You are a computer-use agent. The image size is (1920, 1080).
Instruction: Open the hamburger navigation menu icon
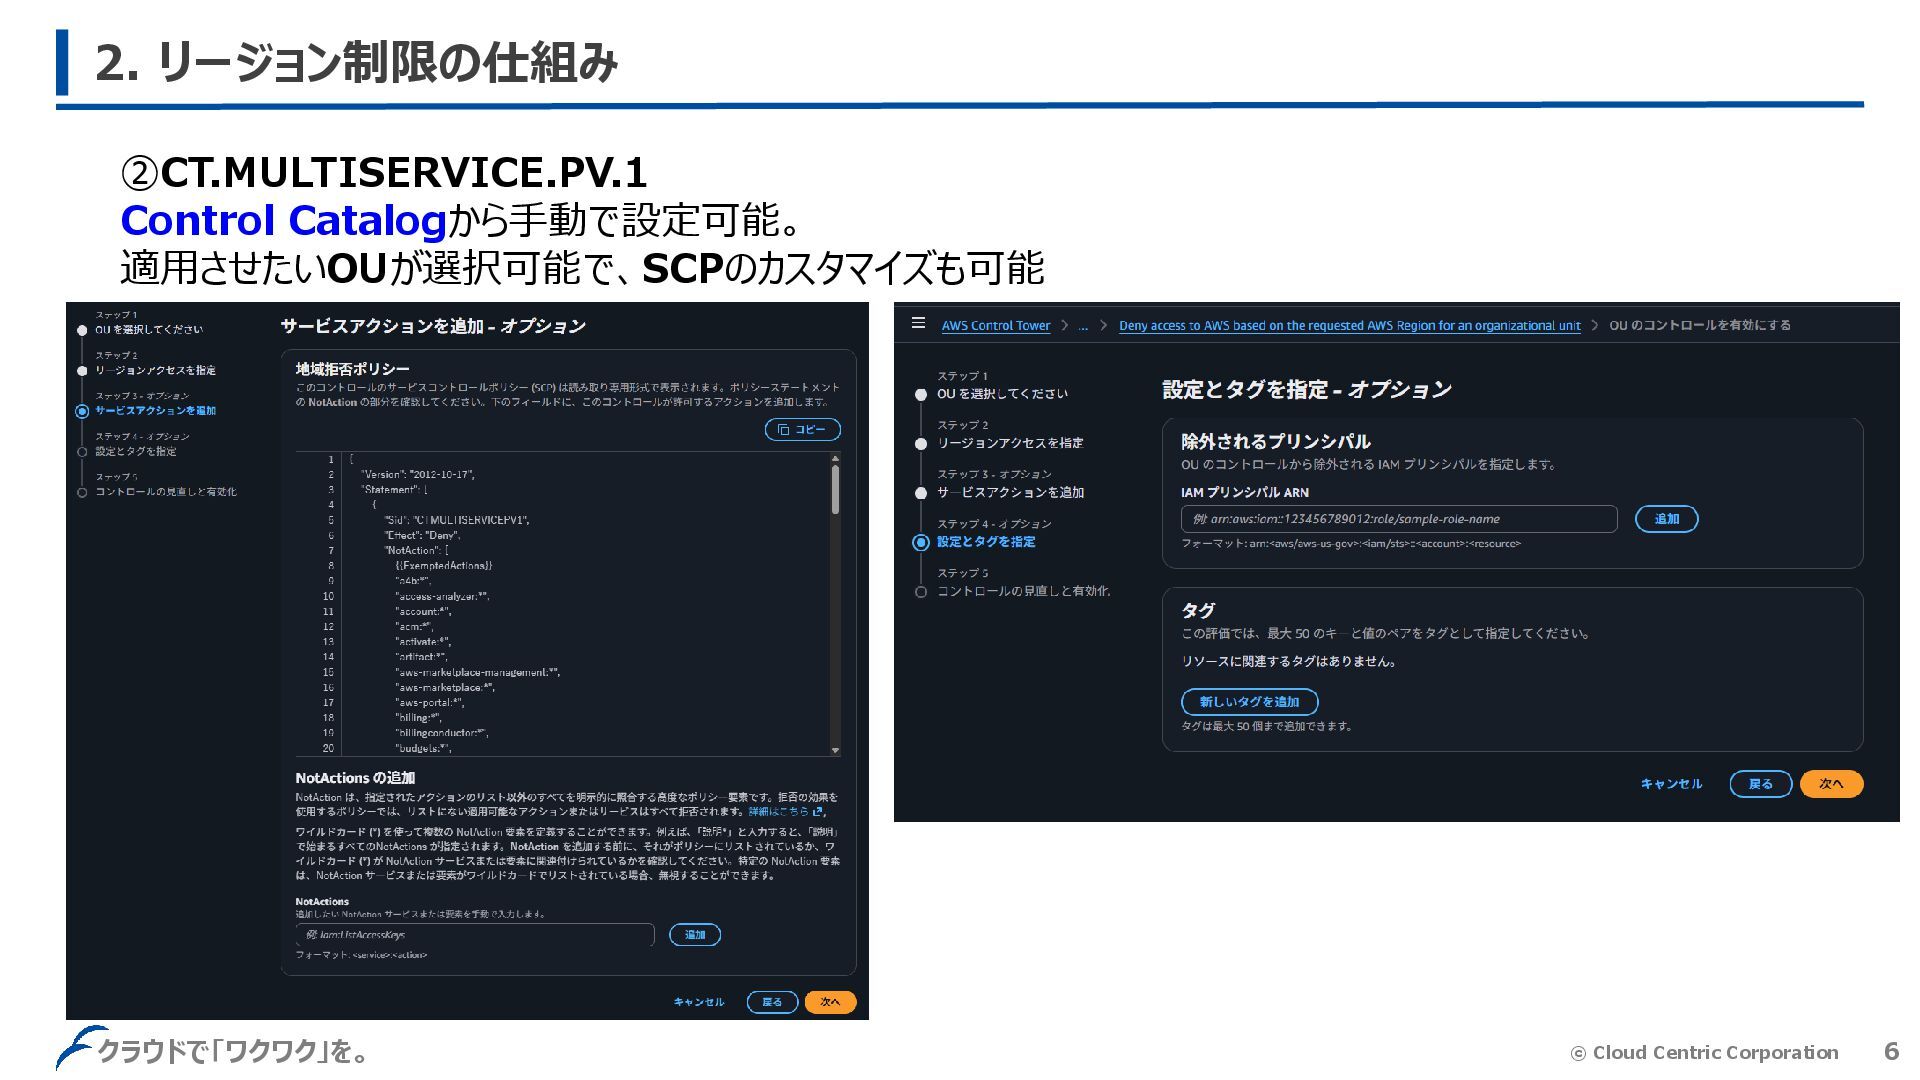918,323
